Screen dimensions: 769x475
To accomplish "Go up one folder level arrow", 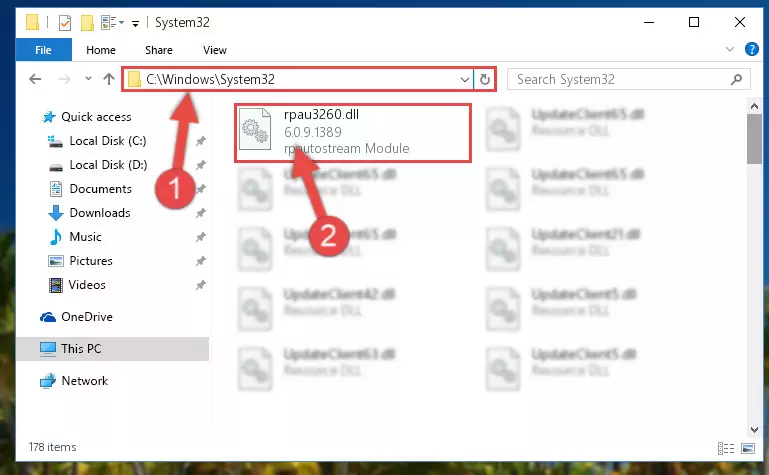I will click(109, 79).
